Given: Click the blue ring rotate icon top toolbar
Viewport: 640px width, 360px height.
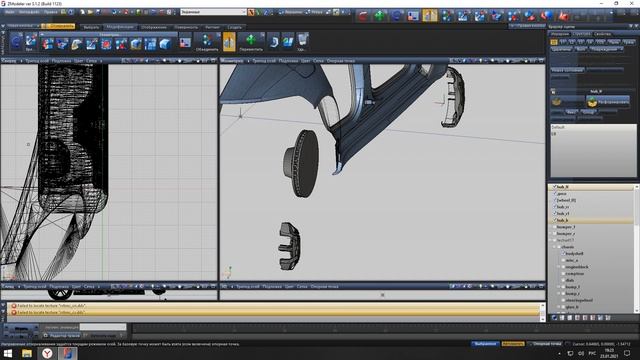Looking at the screenshot, I should (x=396, y=16).
